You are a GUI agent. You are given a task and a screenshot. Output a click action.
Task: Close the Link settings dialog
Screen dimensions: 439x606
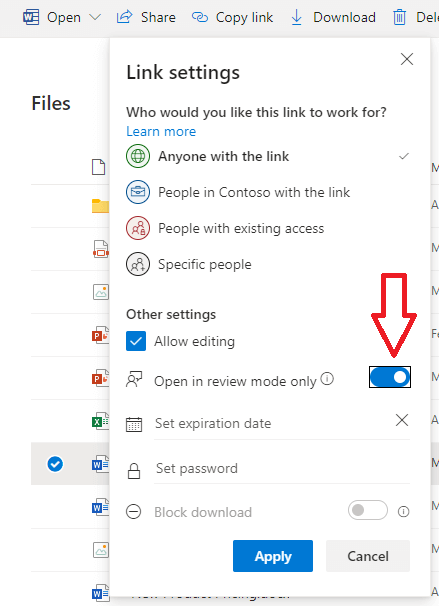pos(407,59)
